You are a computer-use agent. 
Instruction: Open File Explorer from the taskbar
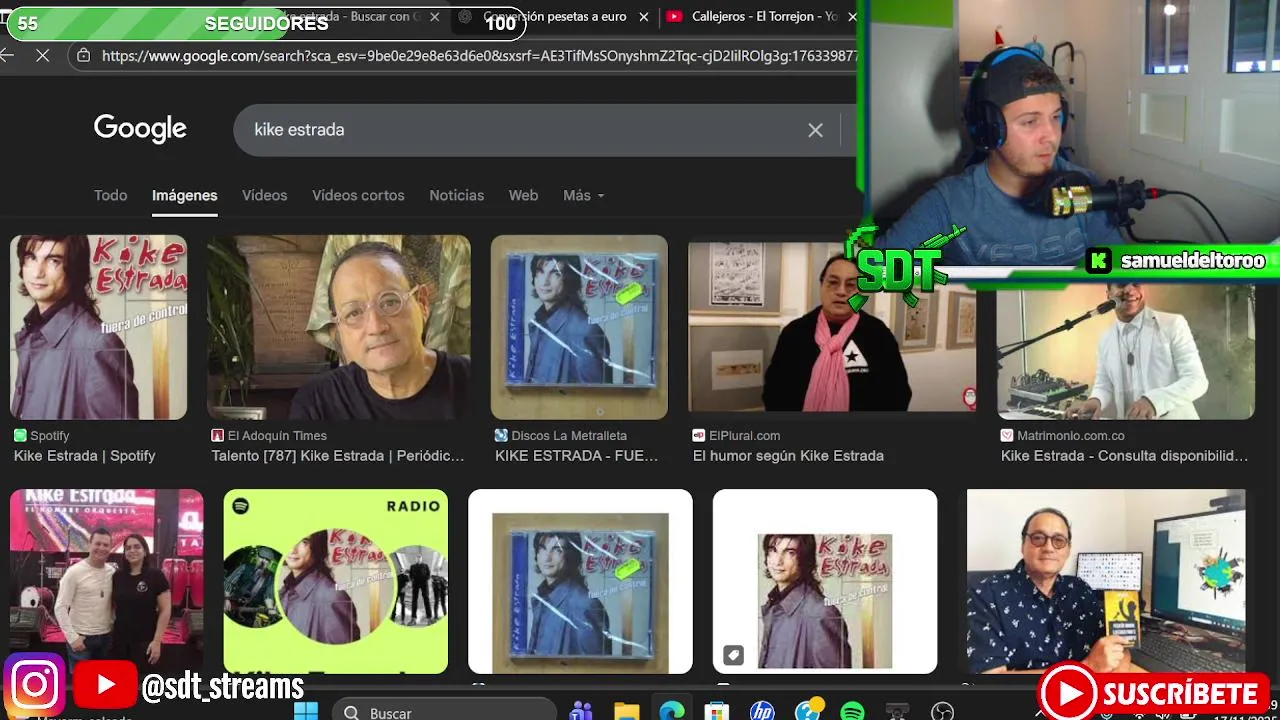(x=627, y=712)
